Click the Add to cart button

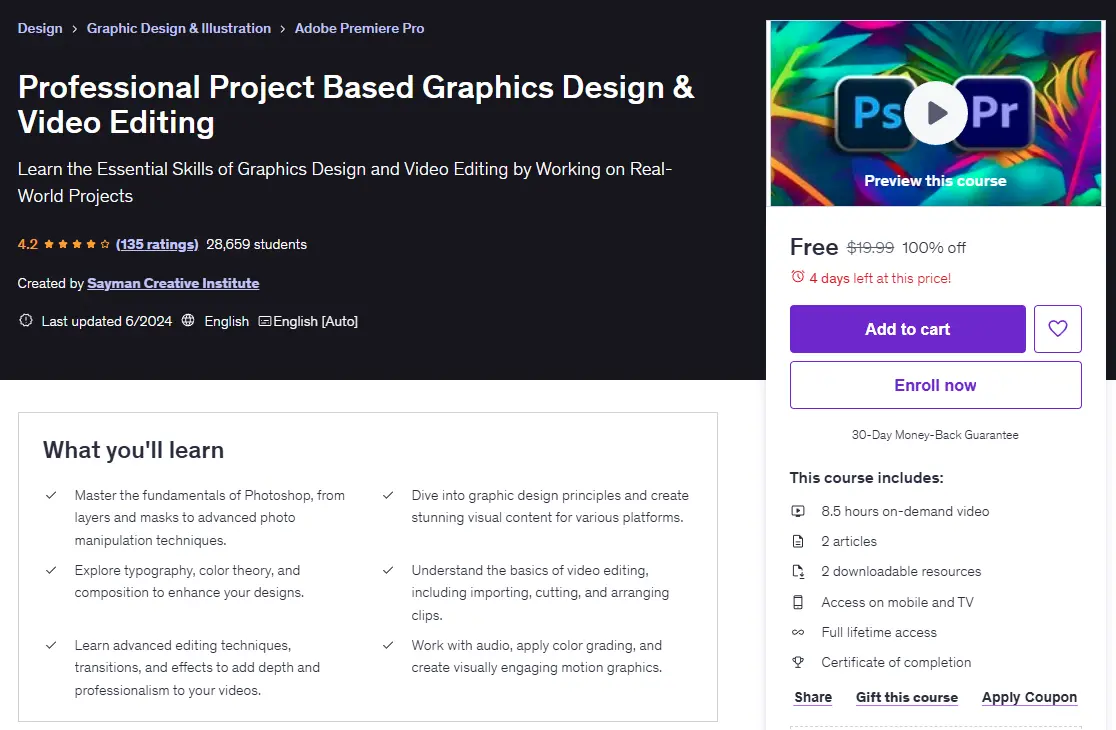tap(907, 329)
